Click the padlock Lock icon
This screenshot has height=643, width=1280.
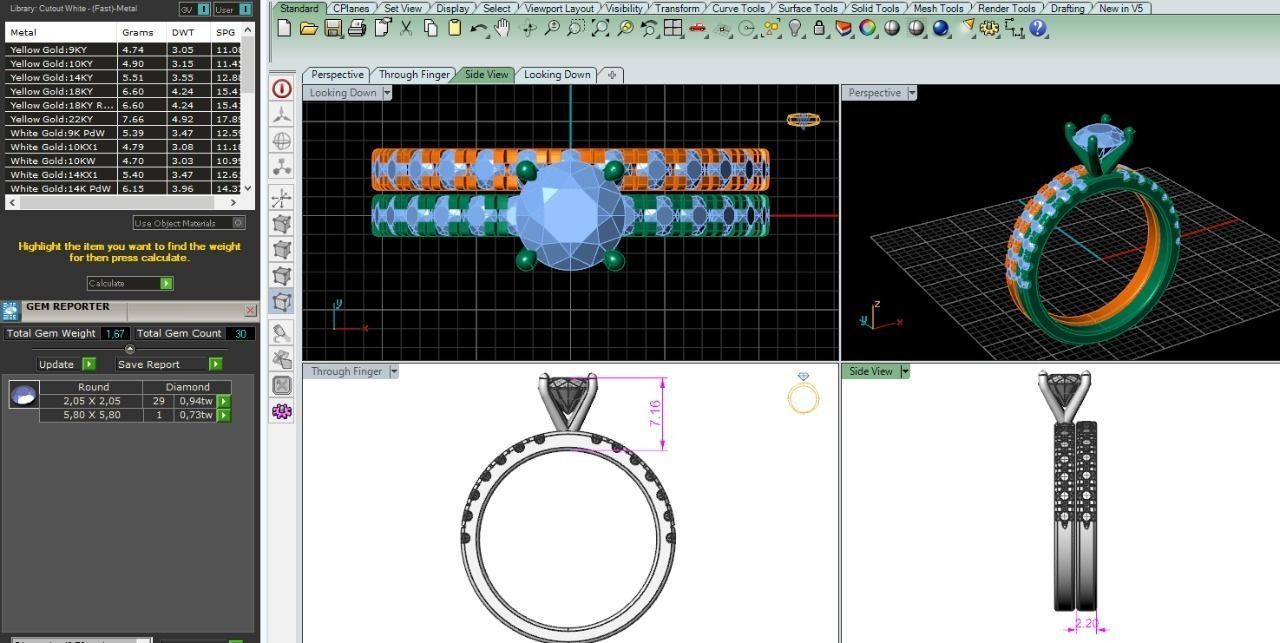point(819,28)
